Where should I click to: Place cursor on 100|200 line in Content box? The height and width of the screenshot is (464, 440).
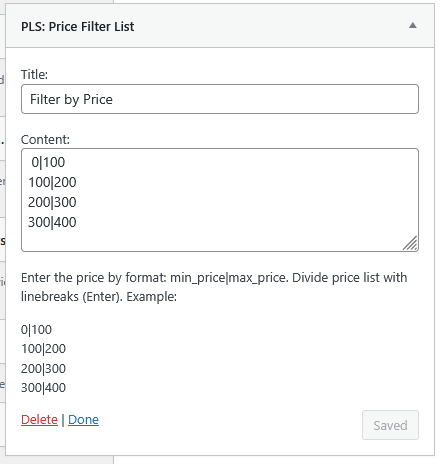[52, 182]
